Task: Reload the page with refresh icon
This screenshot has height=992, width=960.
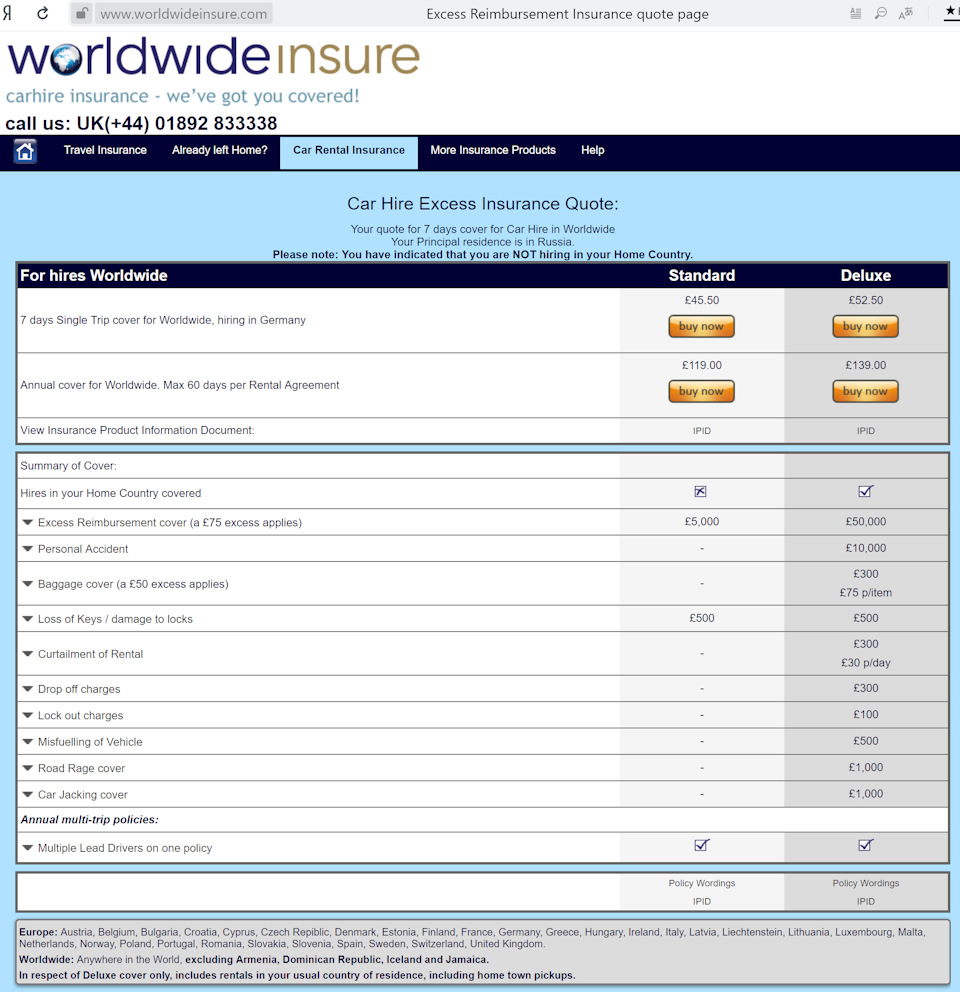Action: (x=42, y=13)
